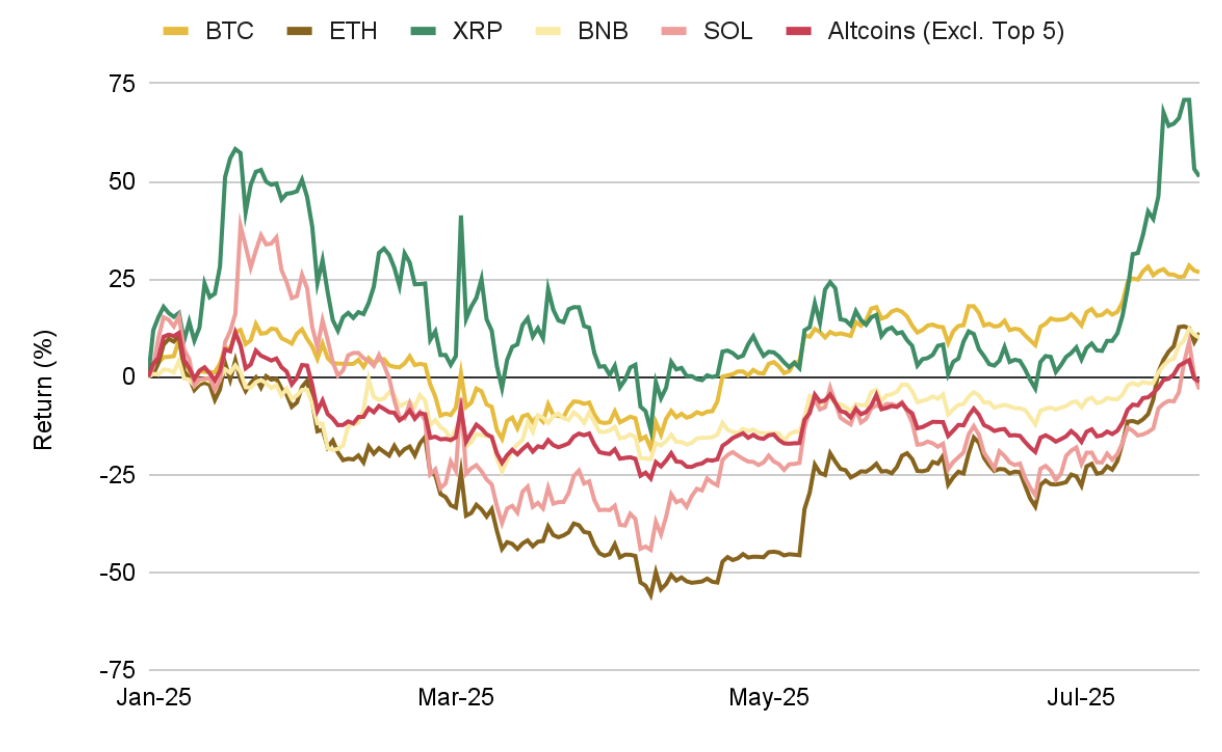Click the Altcoins (Excl. Top 5) label
The height and width of the screenshot is (752, 1222).
pyautogui.click(x=946, y=31)
